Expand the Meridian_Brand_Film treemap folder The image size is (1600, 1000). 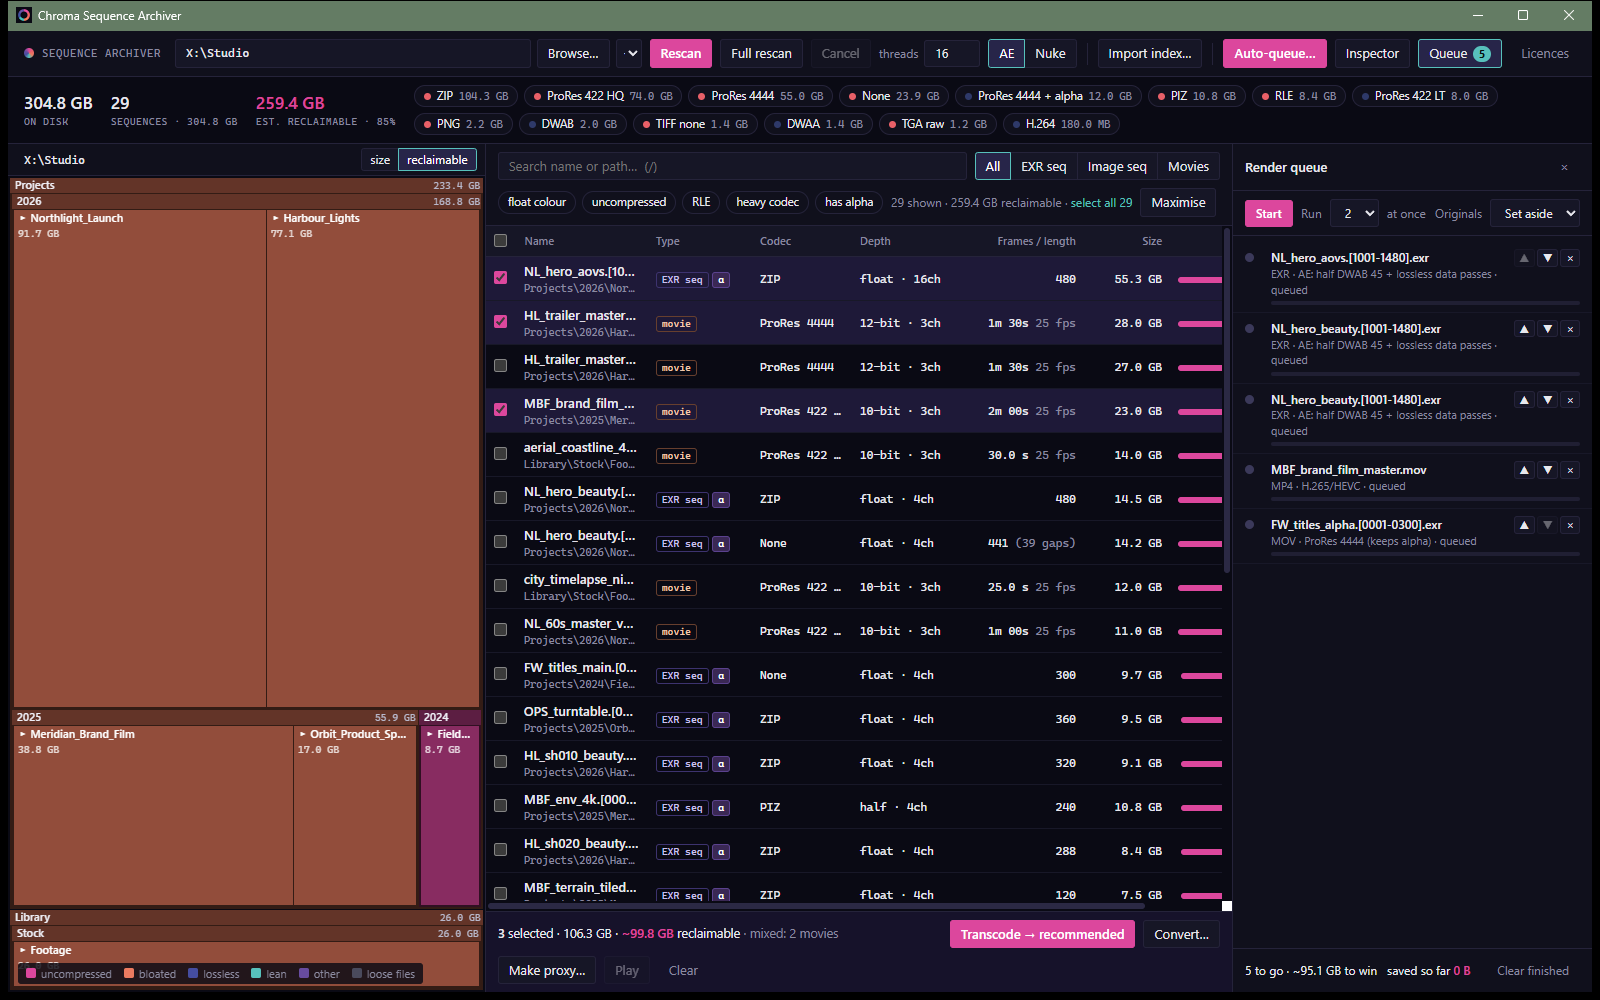coord(23,734)
